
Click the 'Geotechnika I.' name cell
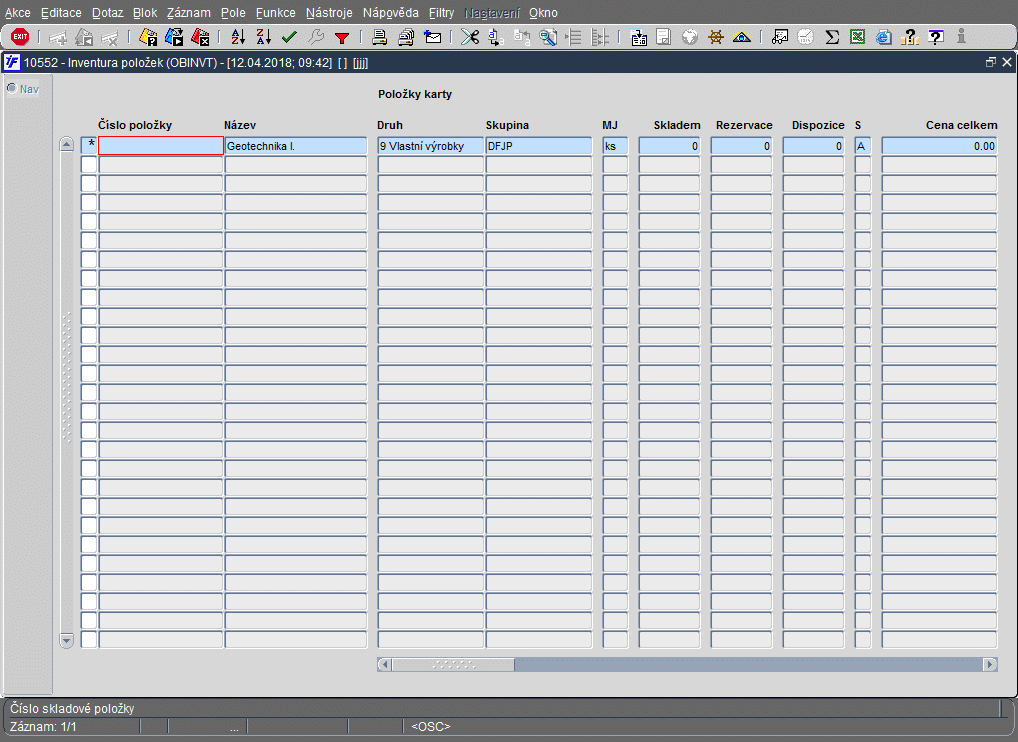[296, 146]
